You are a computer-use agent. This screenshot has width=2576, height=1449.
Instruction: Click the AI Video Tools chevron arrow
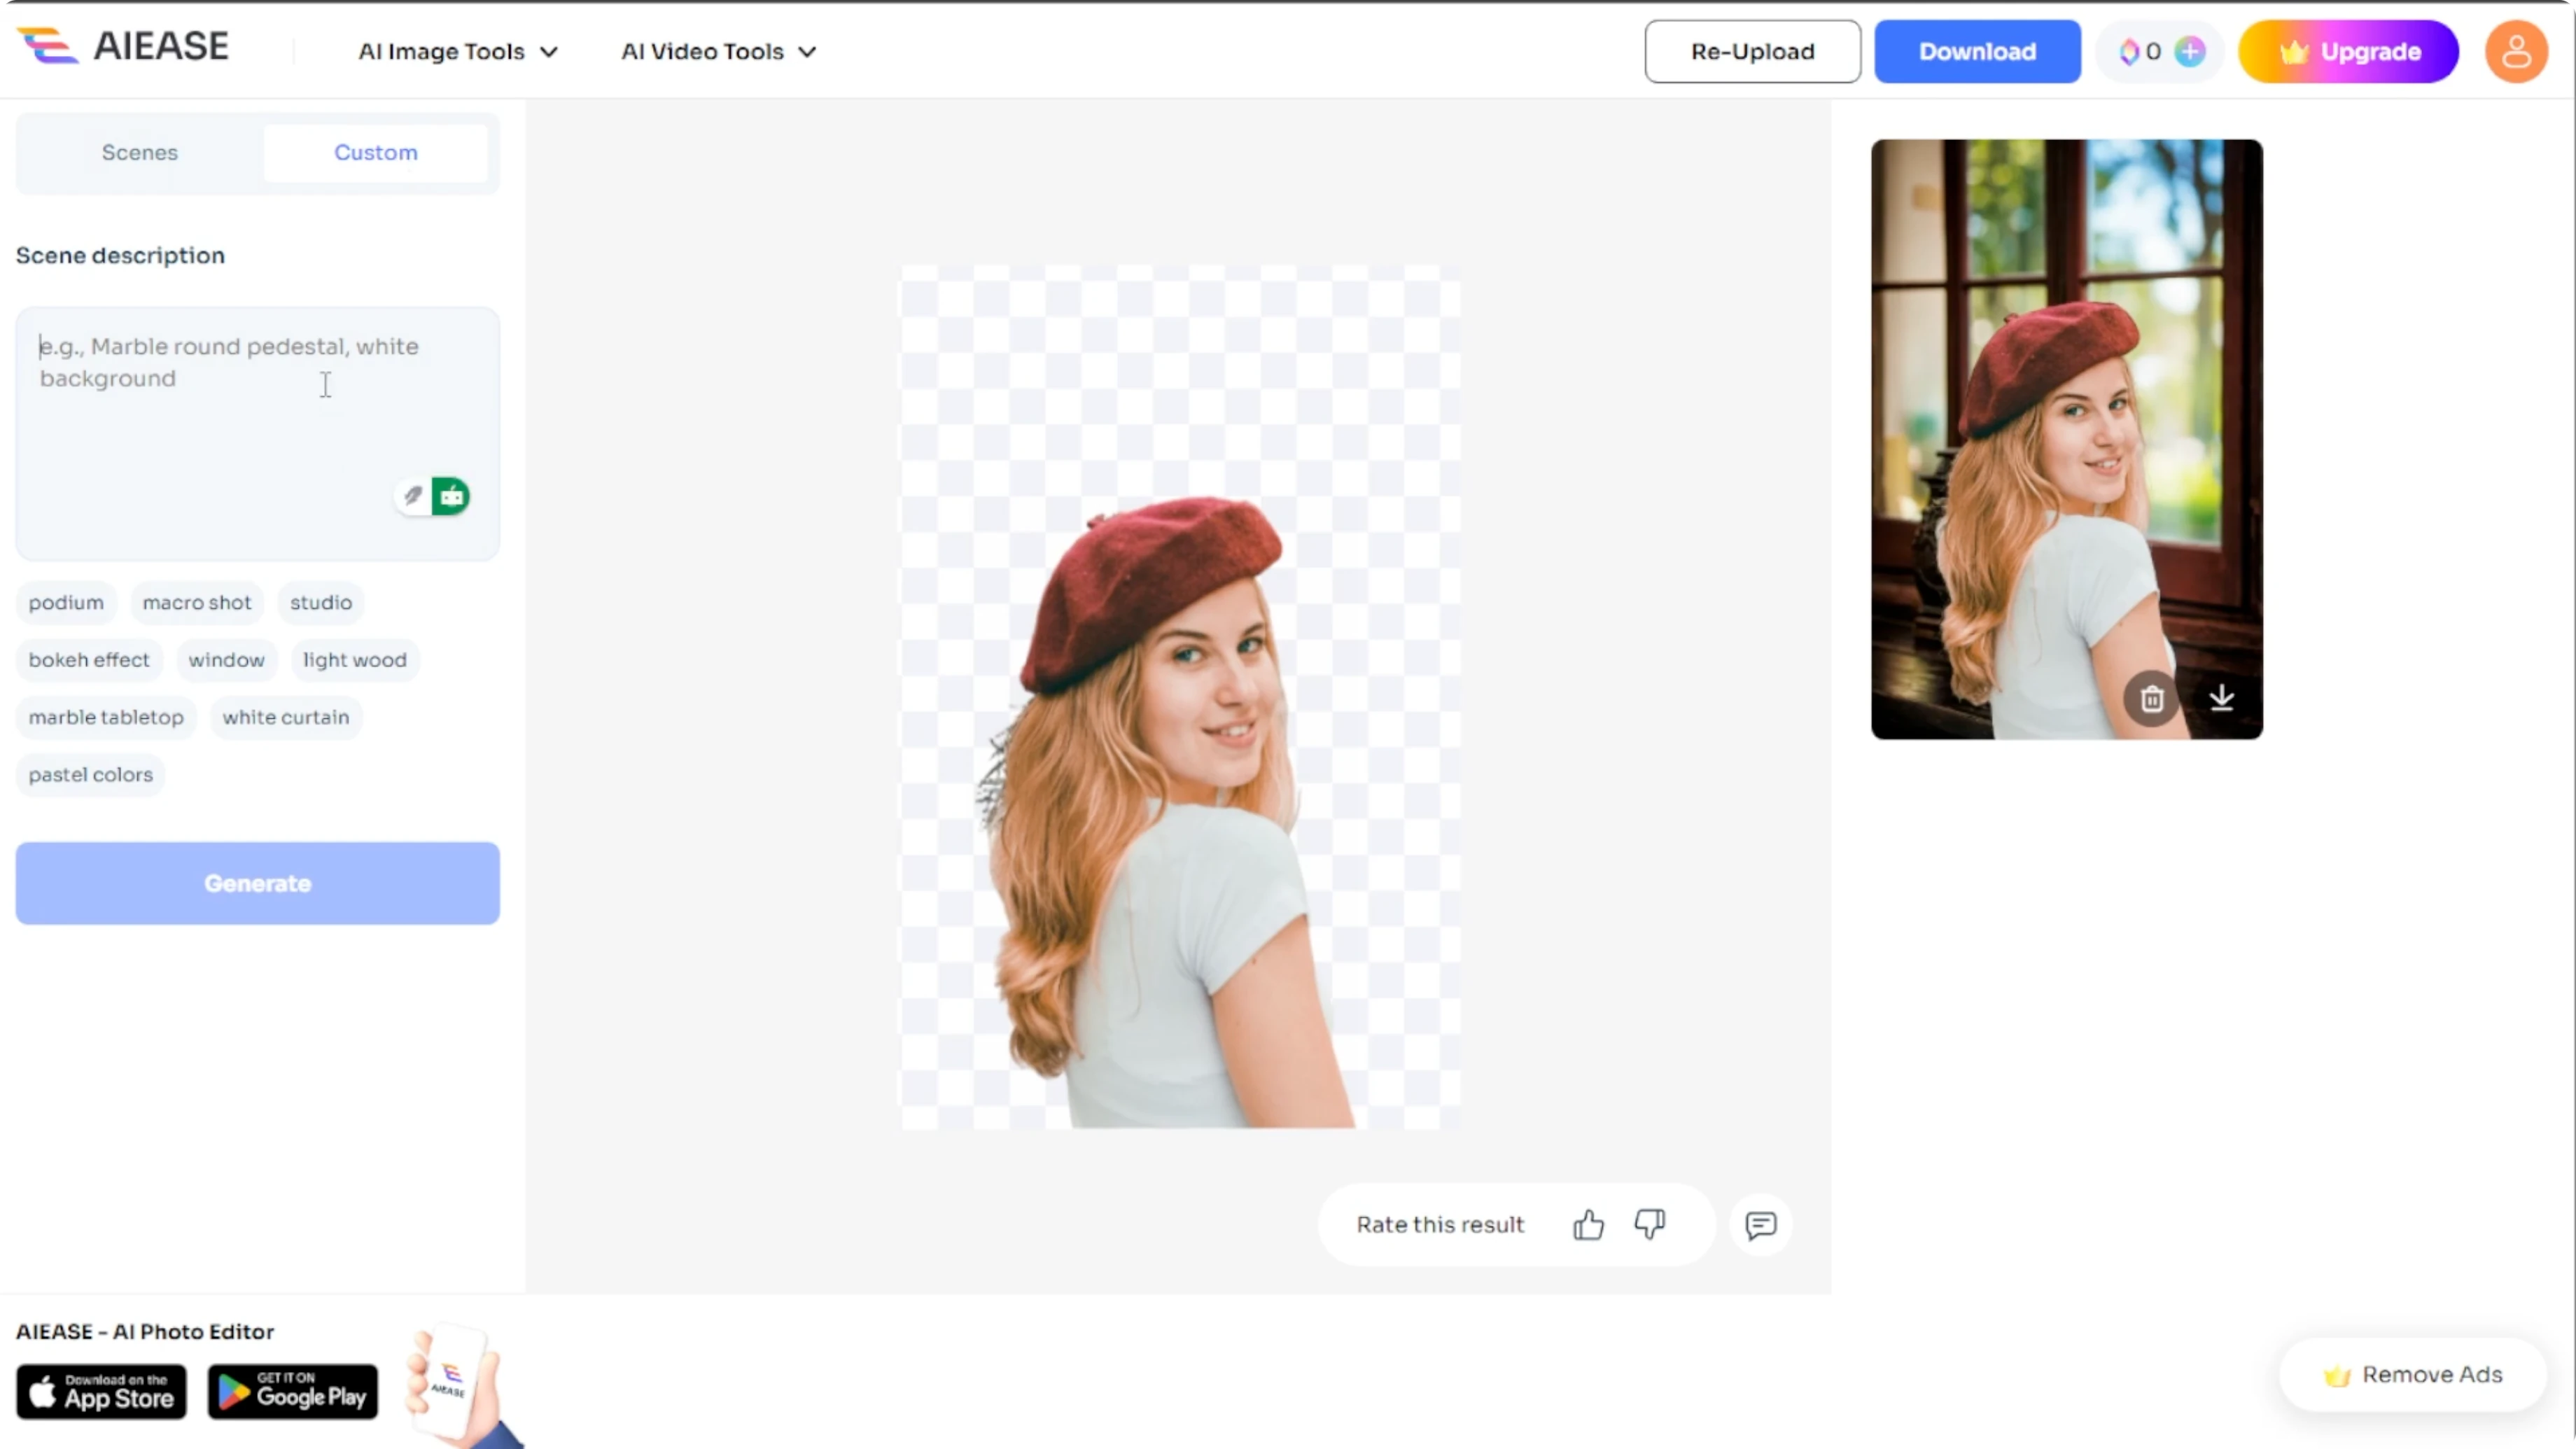(x=808, y=52)
